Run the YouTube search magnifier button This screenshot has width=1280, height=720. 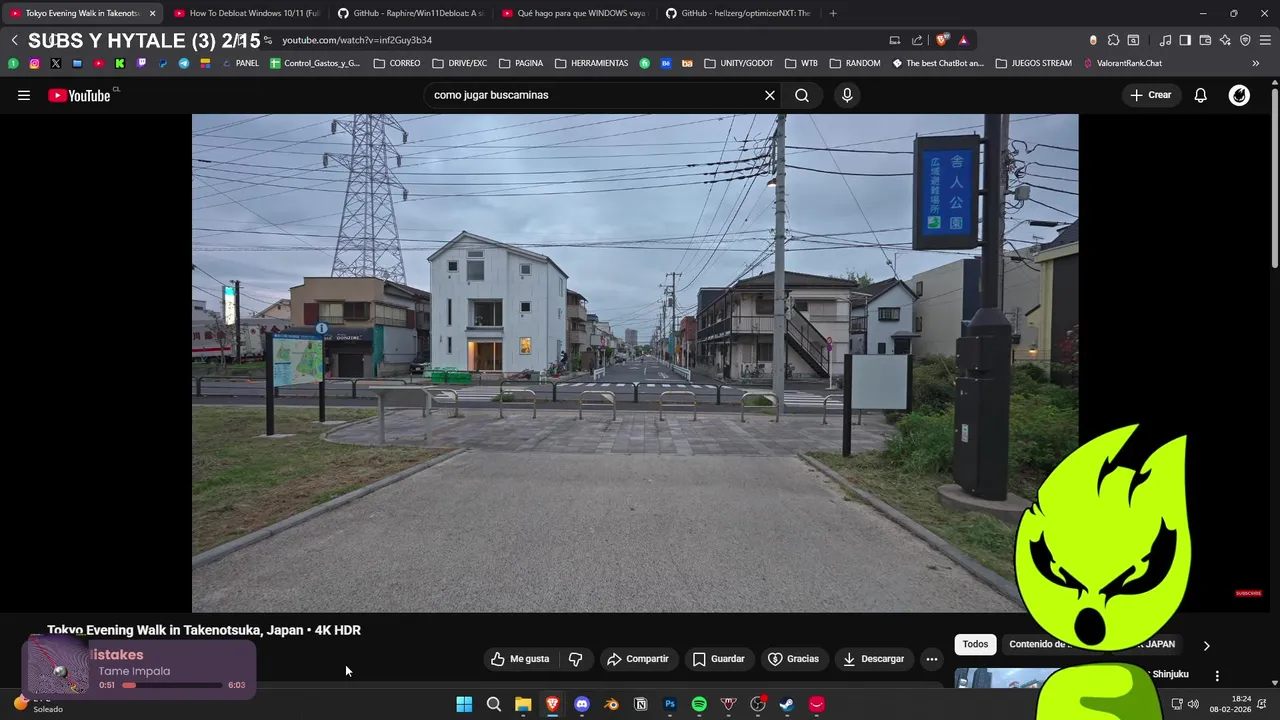coord(802,95)
